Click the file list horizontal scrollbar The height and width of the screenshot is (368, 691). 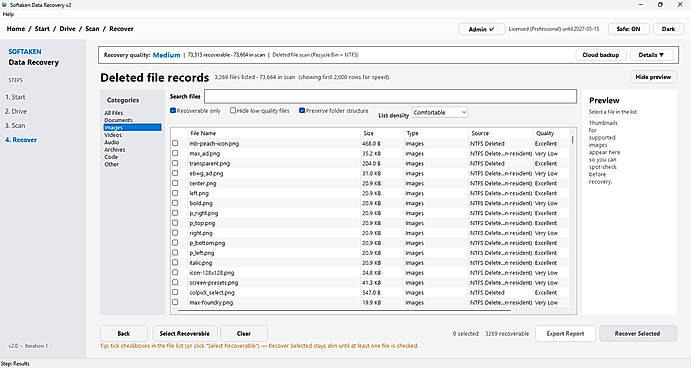pos(344,310)
